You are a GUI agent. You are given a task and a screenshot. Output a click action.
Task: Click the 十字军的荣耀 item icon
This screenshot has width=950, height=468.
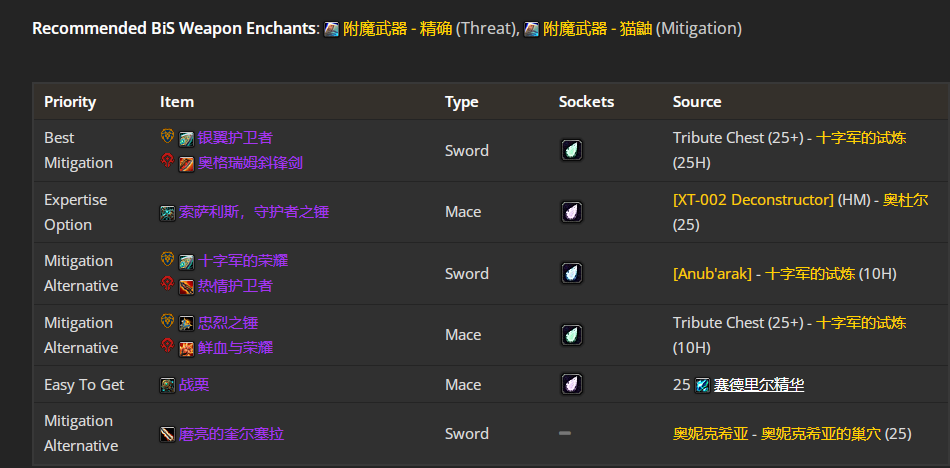186,261
